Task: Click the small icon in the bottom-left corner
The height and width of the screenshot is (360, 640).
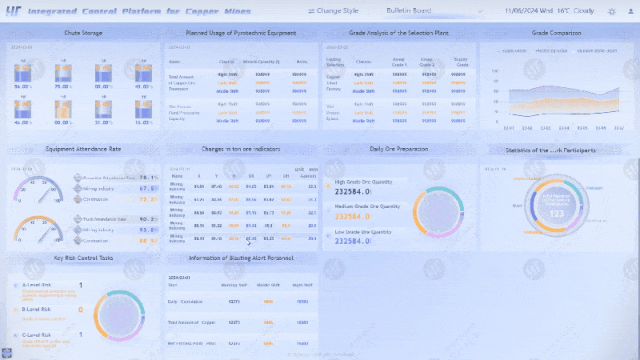Action: pyautogui.click(x=7, y=353)
